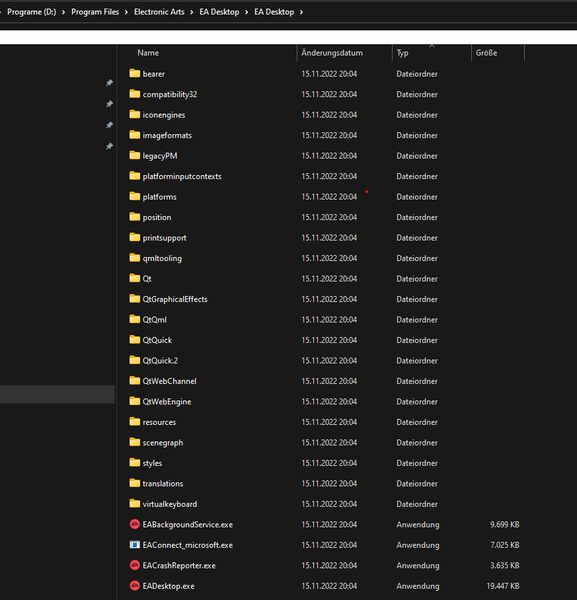Click the printsupport folder icon
Viewport: 577px width, 600px height.
click(x=134, y=237)
